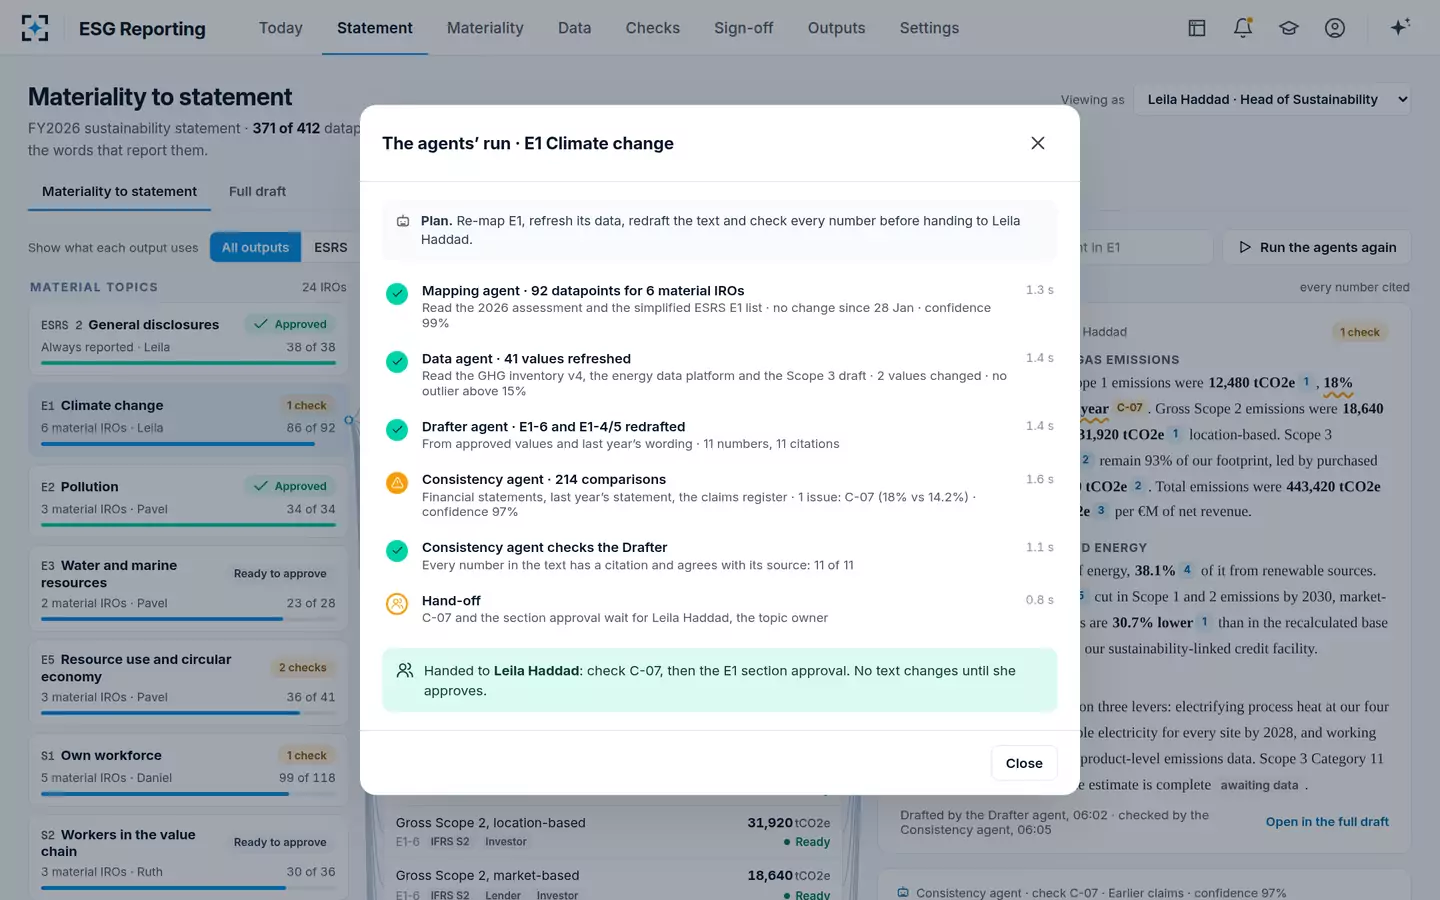Switch to the Materiality tab
Screen dimensions: 1440x900
pyautogui.click(x=485, y=28)
